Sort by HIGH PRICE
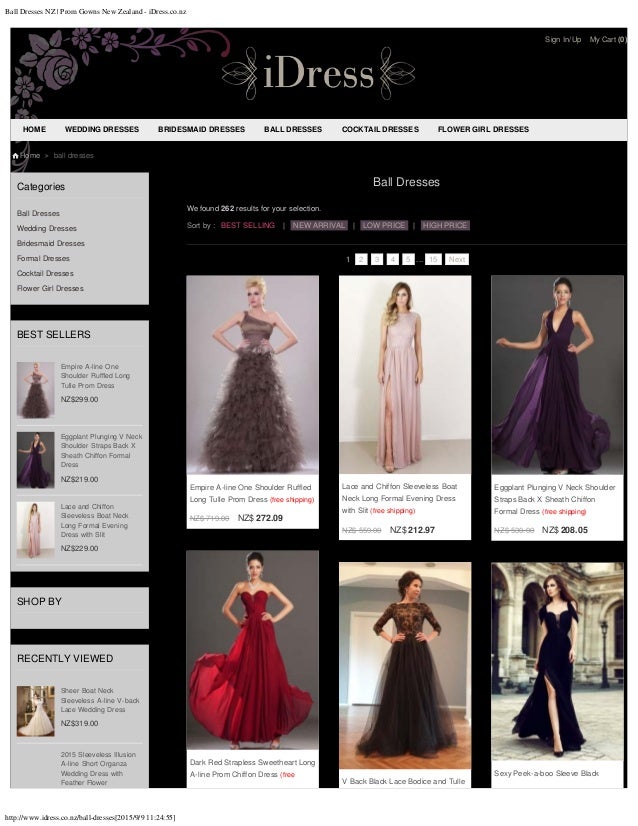 pos(445,225)
